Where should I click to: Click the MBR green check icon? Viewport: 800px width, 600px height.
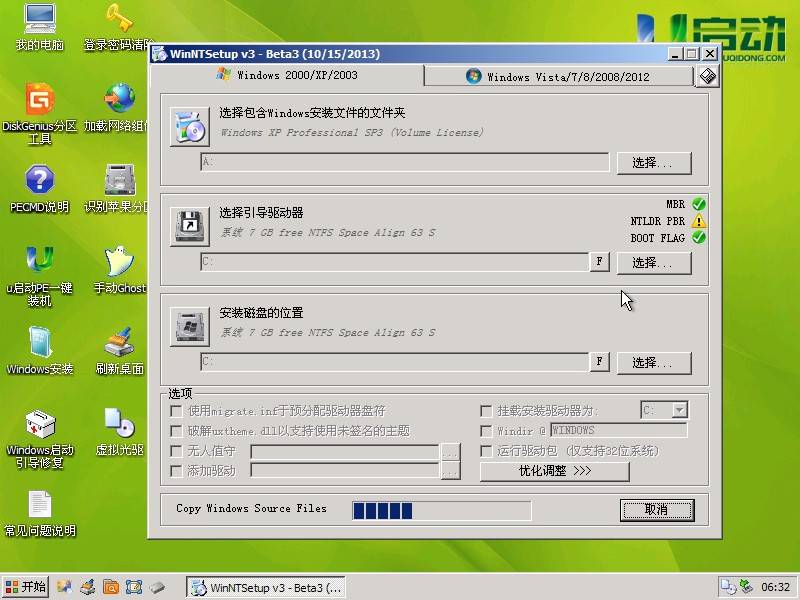click(700, 204)
